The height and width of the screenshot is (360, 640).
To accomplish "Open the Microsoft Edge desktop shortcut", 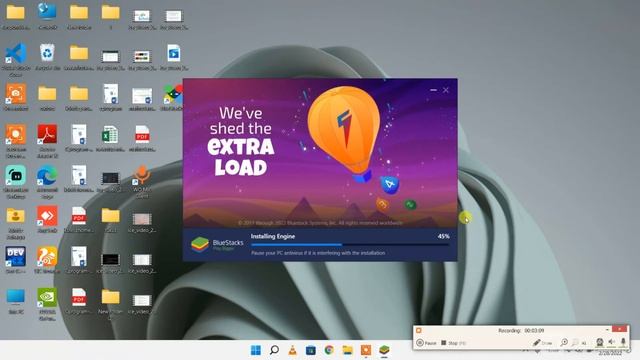I will pos(47,176).
